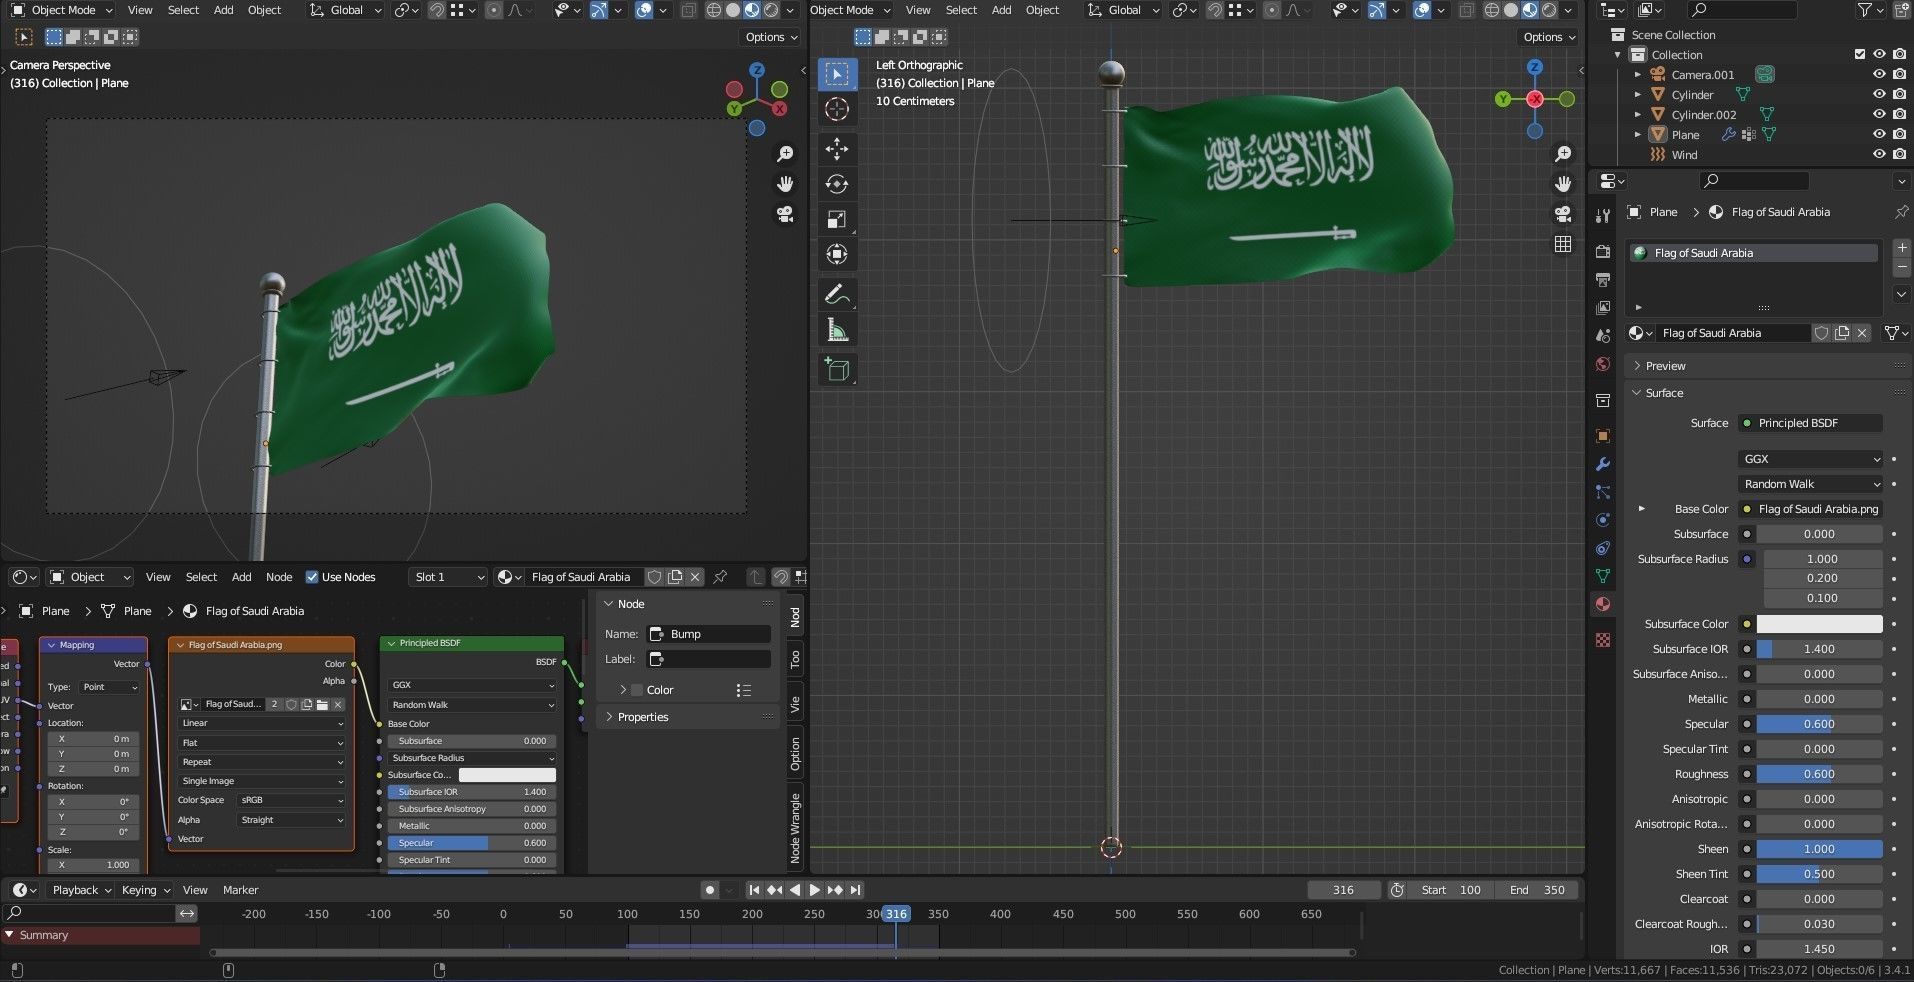This screenshot has width=1914, height=982.
Task: Jump to timeline start frame
Action: coord(754,890)
